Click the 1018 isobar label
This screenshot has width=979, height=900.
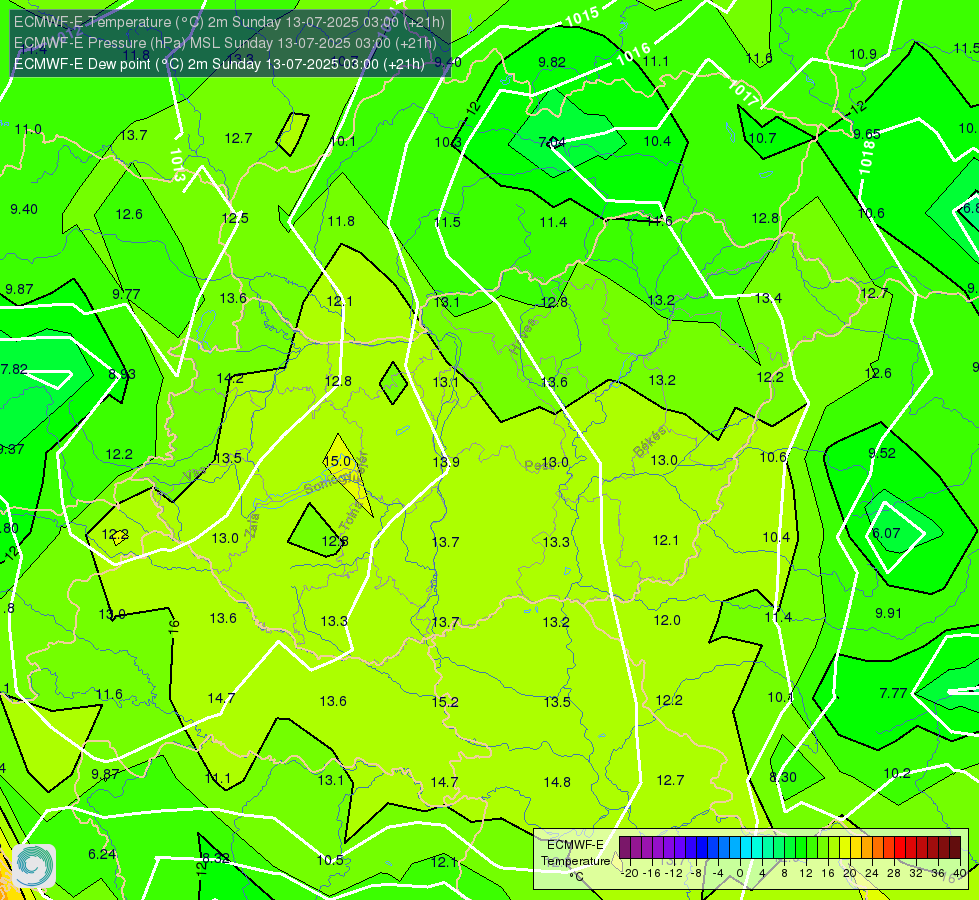[x=867, y=157]
